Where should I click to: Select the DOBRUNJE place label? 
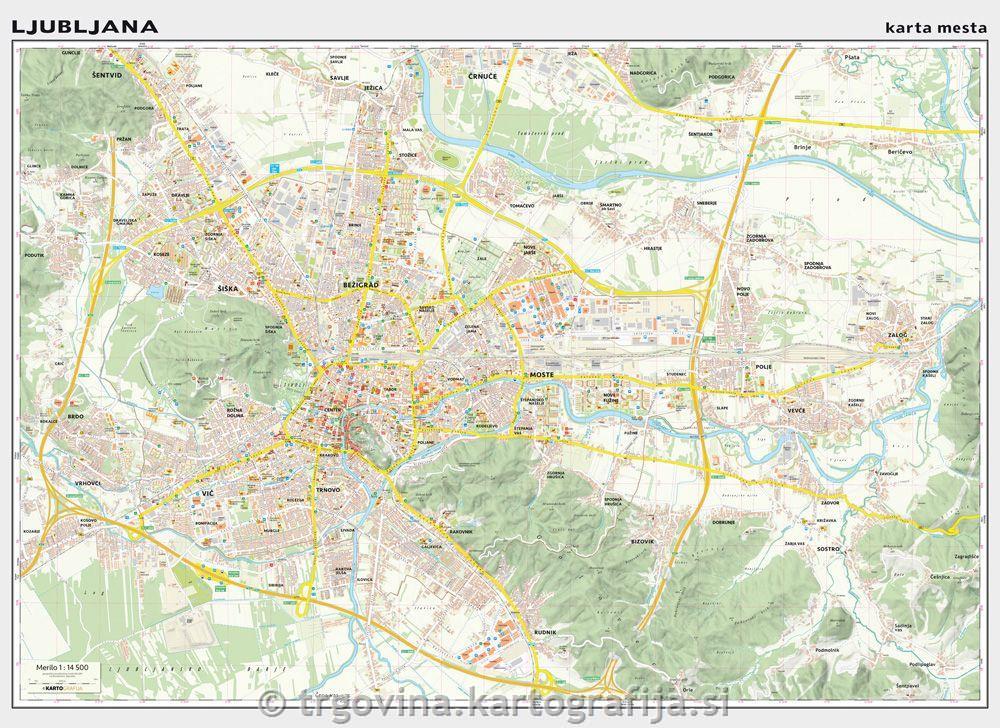pos(723,522)
